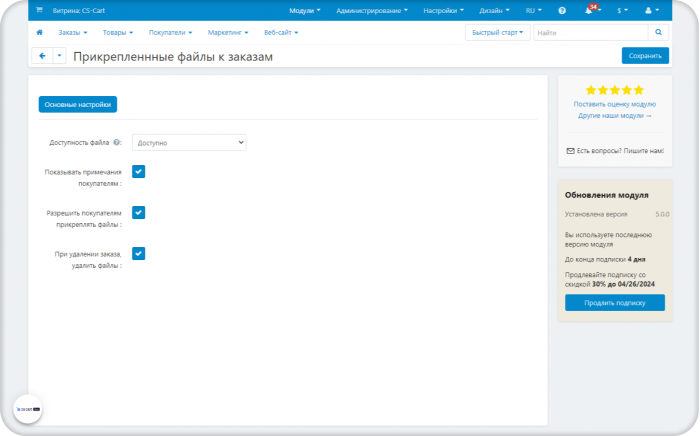Open the $ currency dropdown
700x436 pixels.
[622, 10]
